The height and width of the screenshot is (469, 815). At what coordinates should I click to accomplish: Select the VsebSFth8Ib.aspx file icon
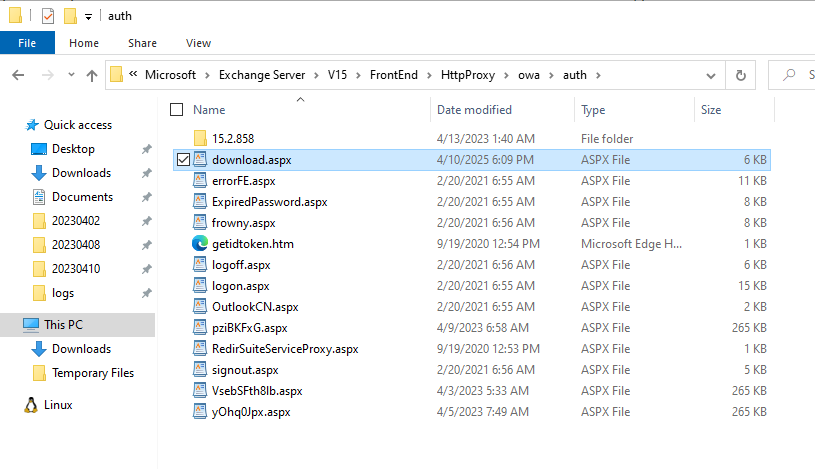(x=200, y=390)
